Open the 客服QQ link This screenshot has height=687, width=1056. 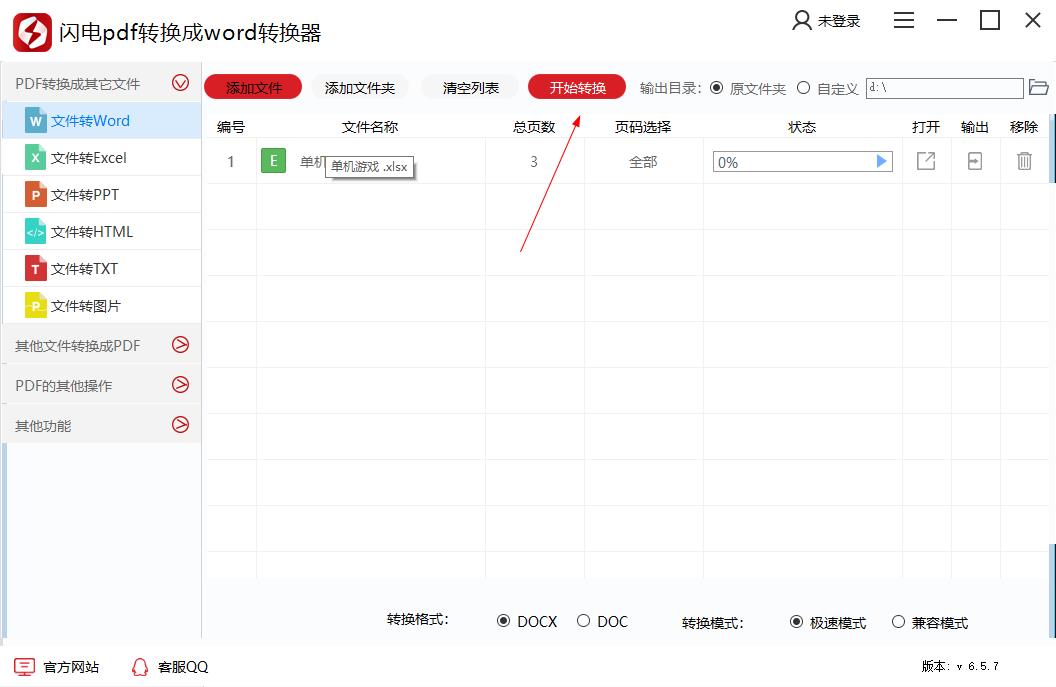[183, 667]
